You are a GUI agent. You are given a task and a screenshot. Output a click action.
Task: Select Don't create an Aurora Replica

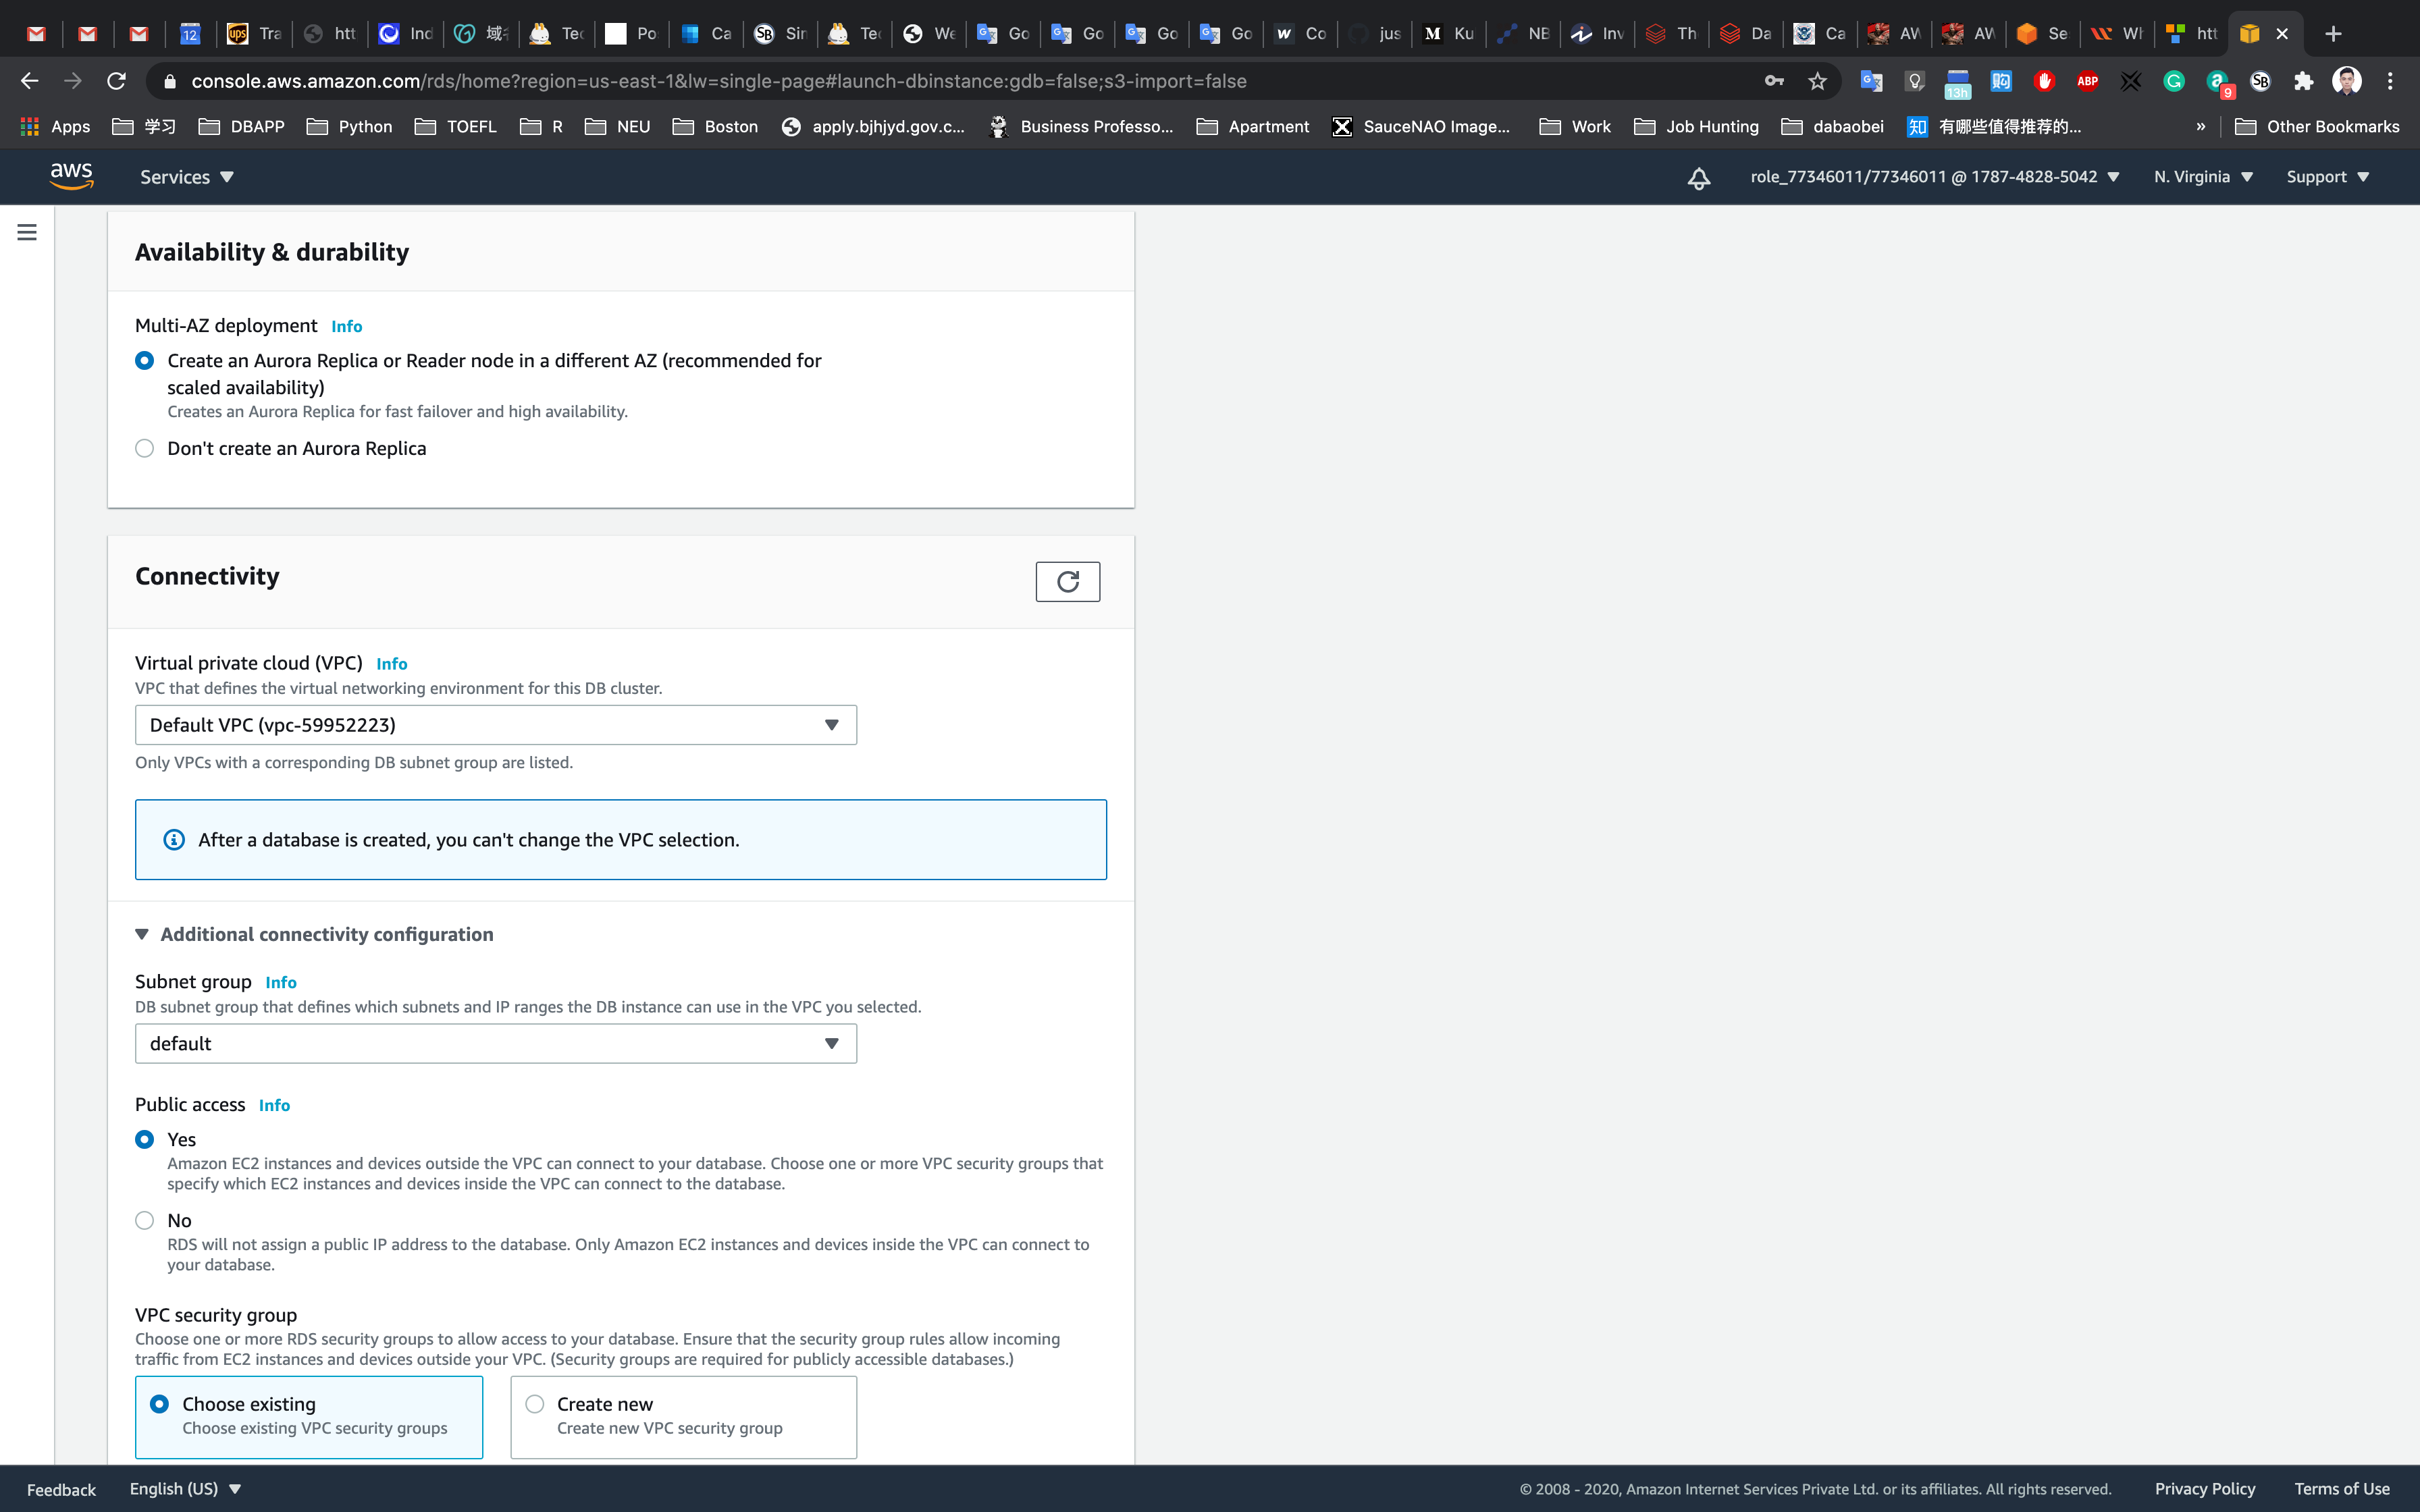tap(145, 448)
